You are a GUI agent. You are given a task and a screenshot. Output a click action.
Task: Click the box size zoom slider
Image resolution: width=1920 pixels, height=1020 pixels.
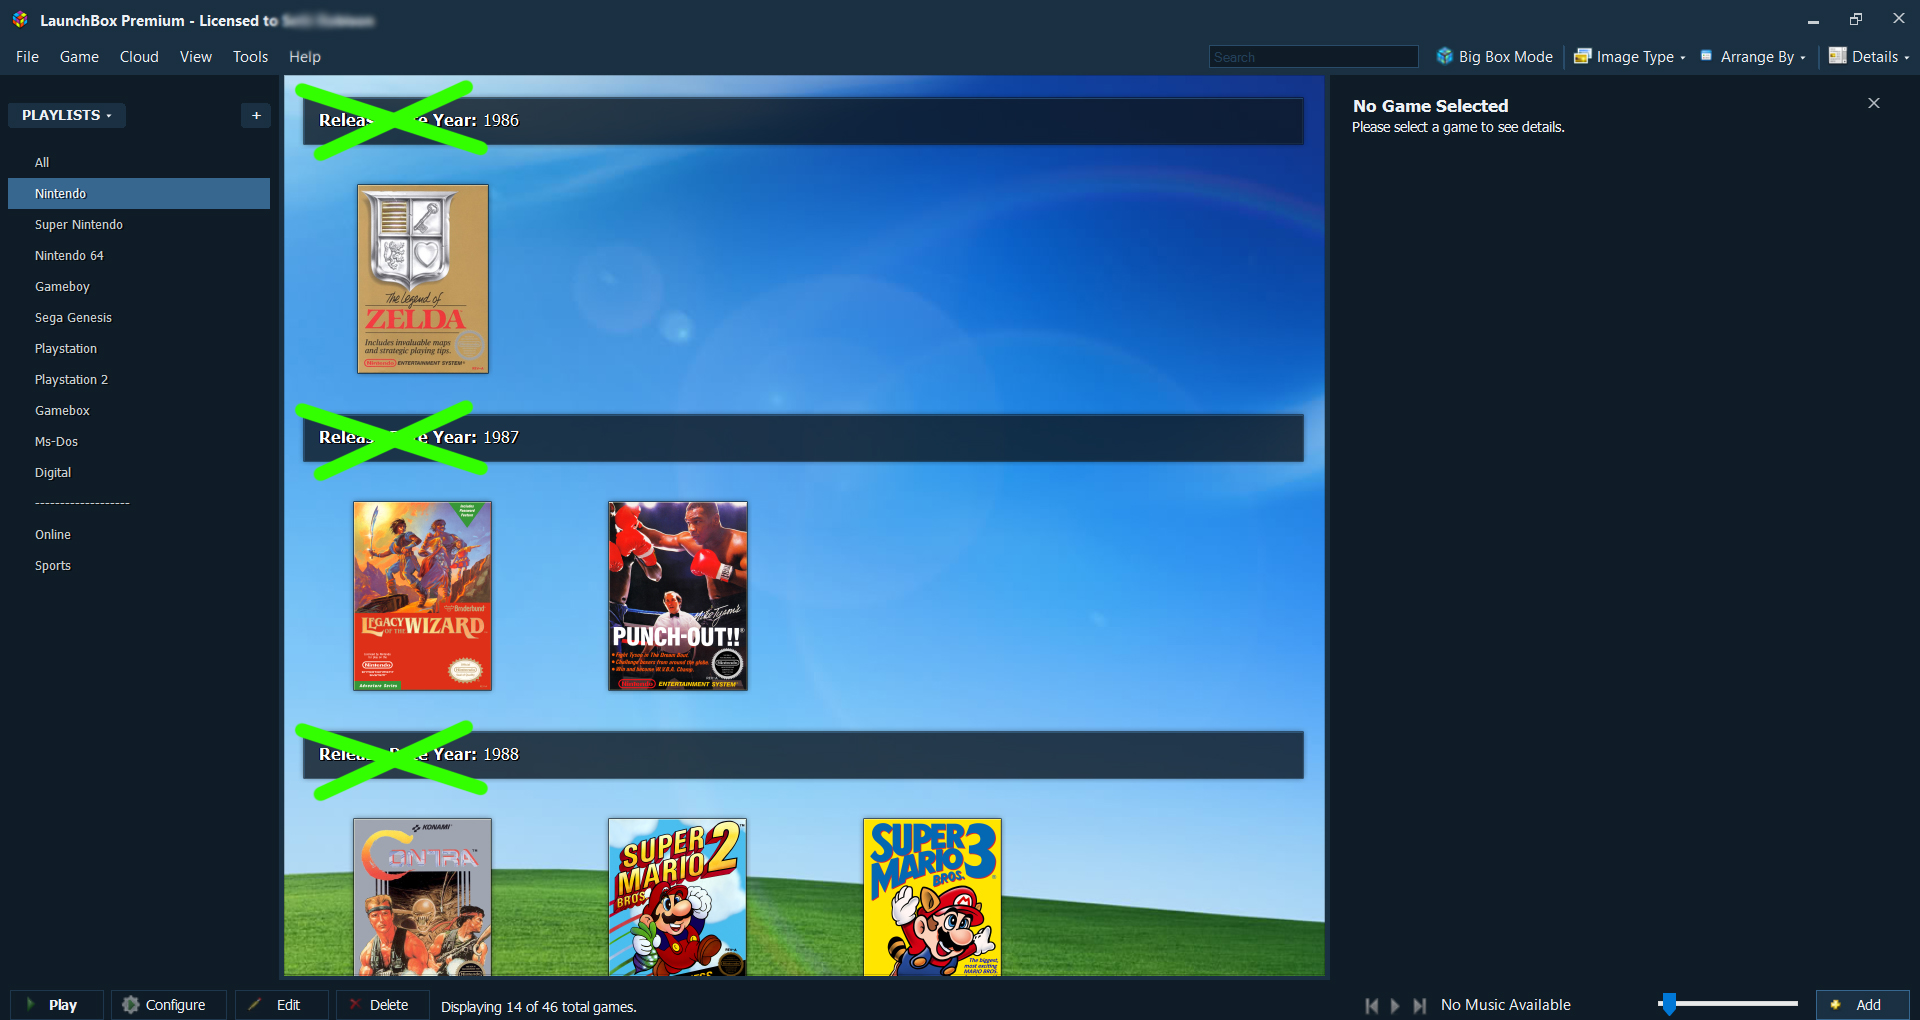tap(1728, 1003)
